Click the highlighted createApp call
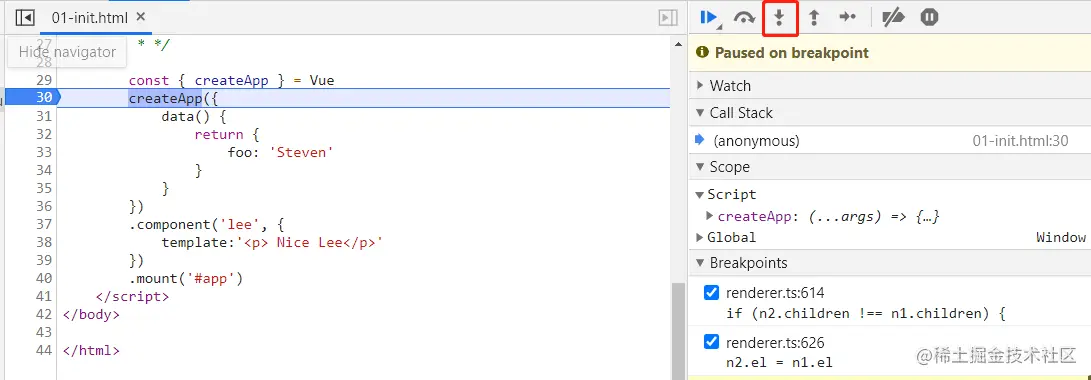 [x=165, y=98]
